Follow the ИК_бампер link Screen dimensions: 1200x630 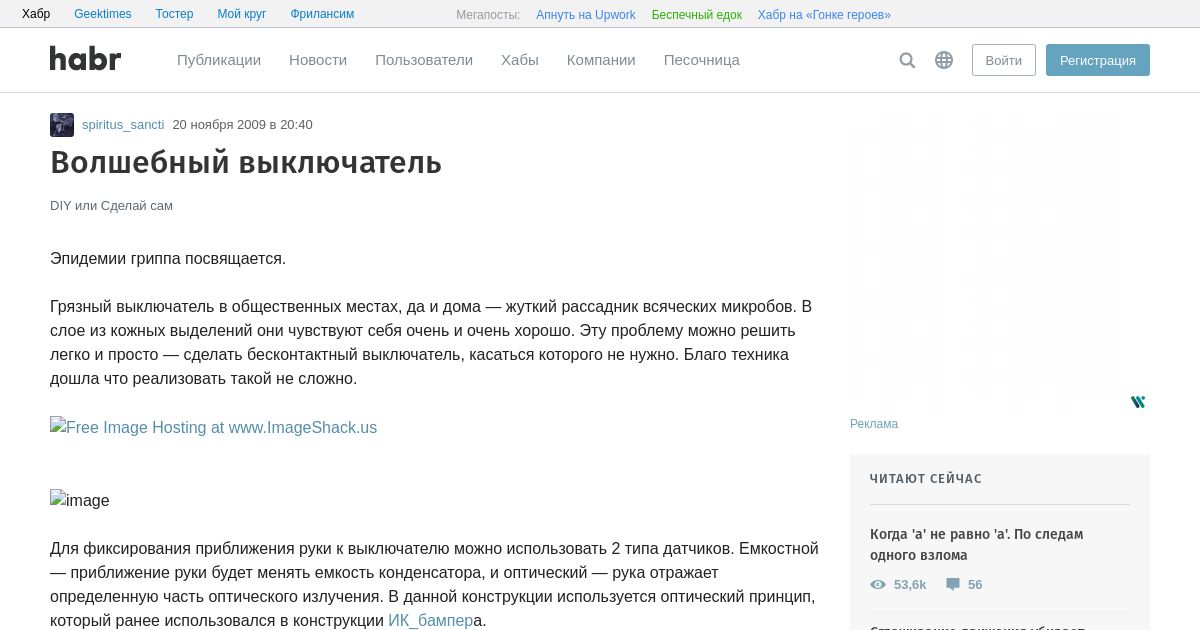430,621
